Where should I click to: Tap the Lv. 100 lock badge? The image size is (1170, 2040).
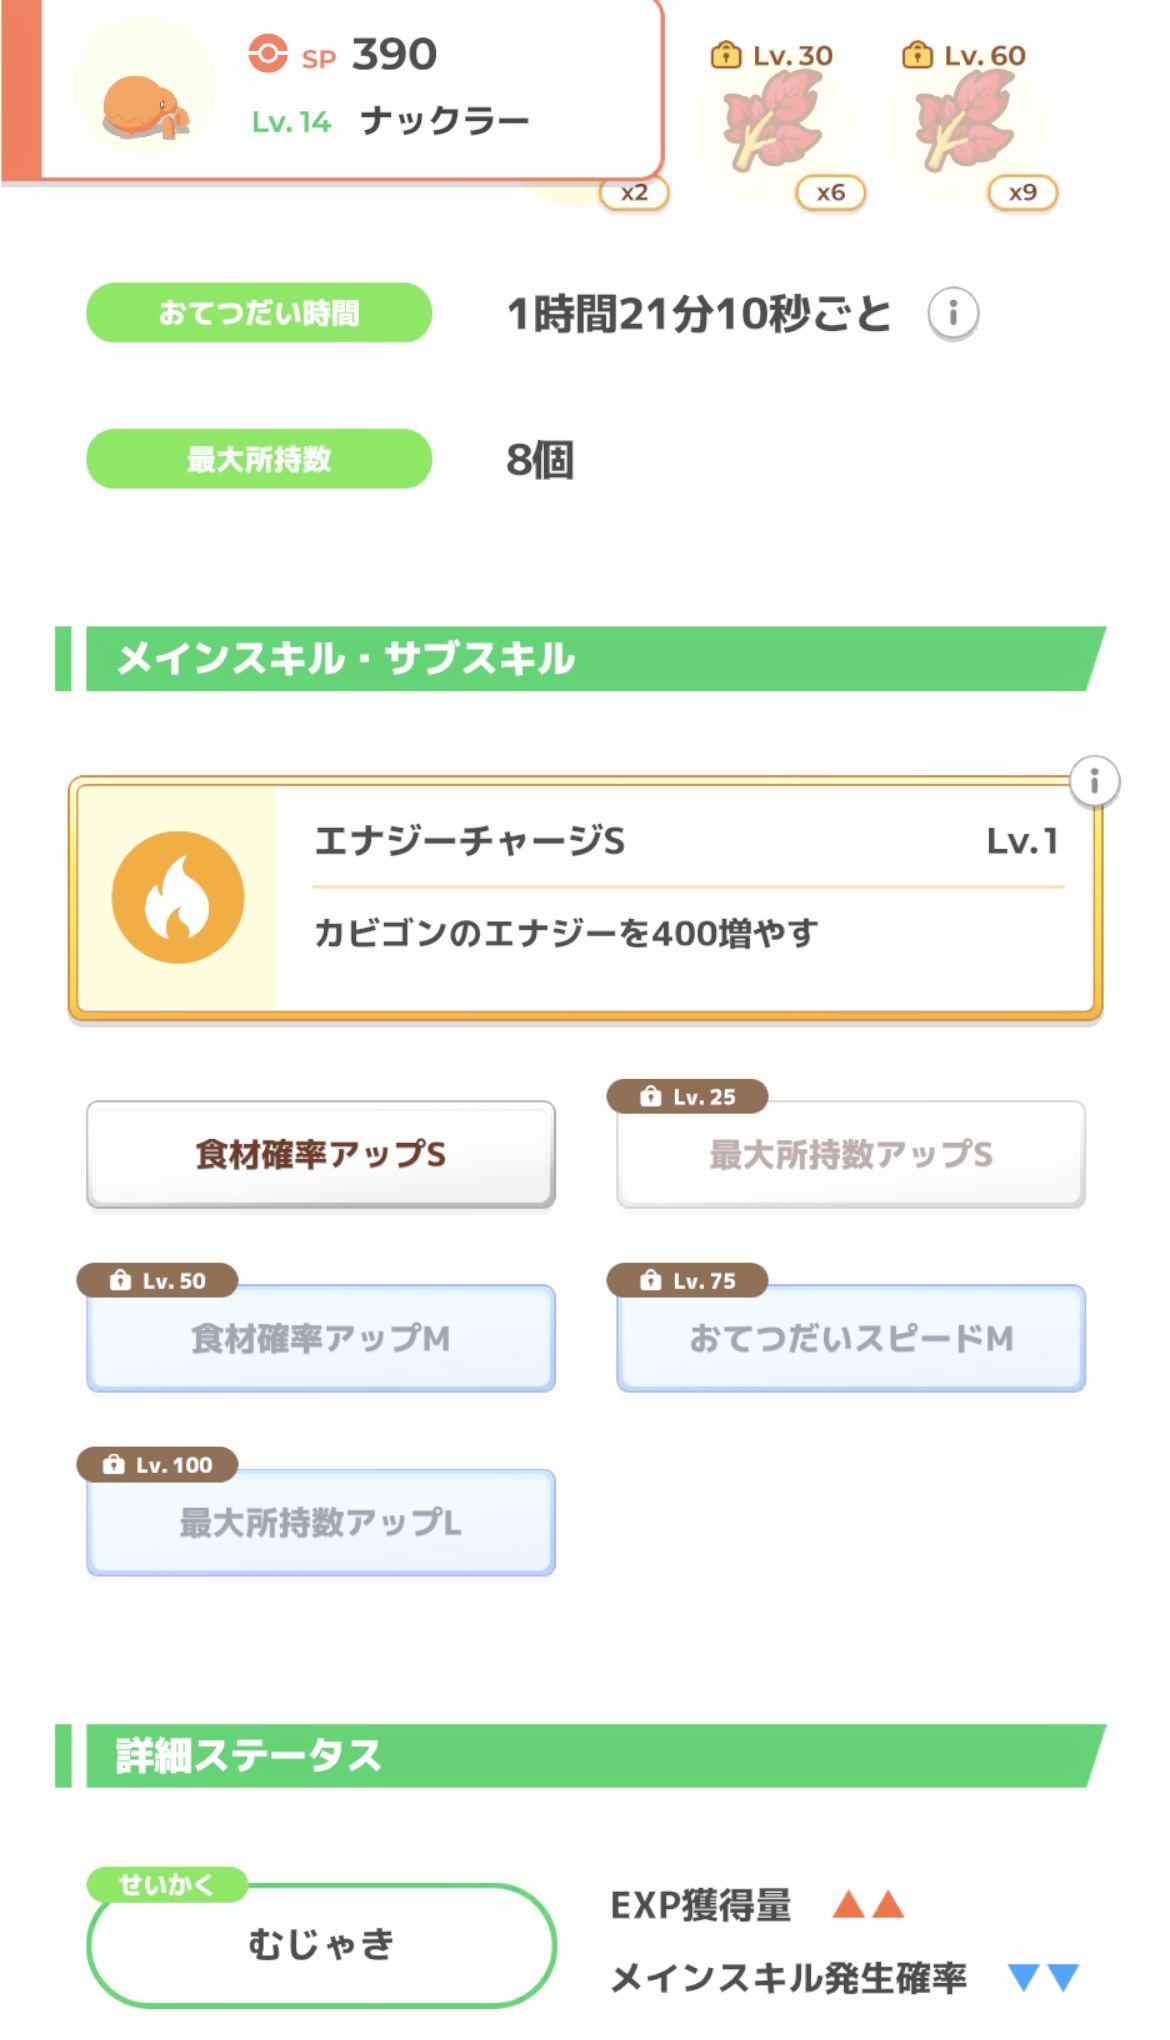coord(158,1465)
